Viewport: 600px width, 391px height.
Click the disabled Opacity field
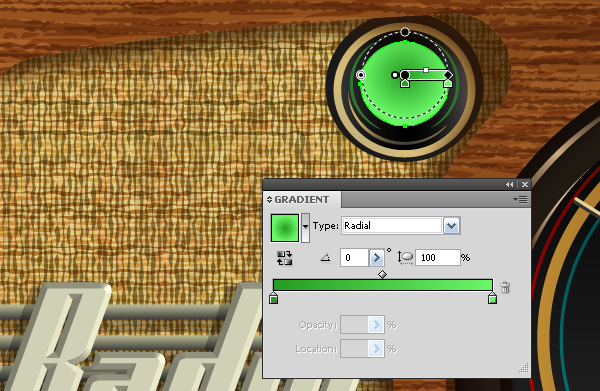click(354, 325)
